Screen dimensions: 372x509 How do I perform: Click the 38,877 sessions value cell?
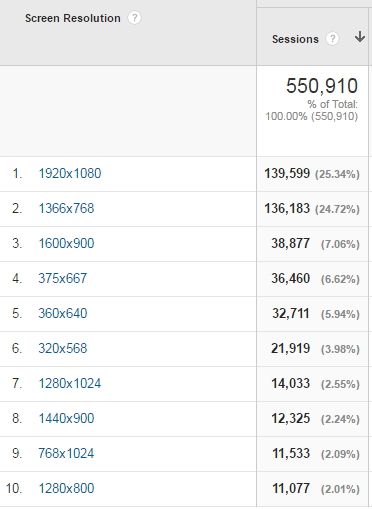tap(312, 244)
